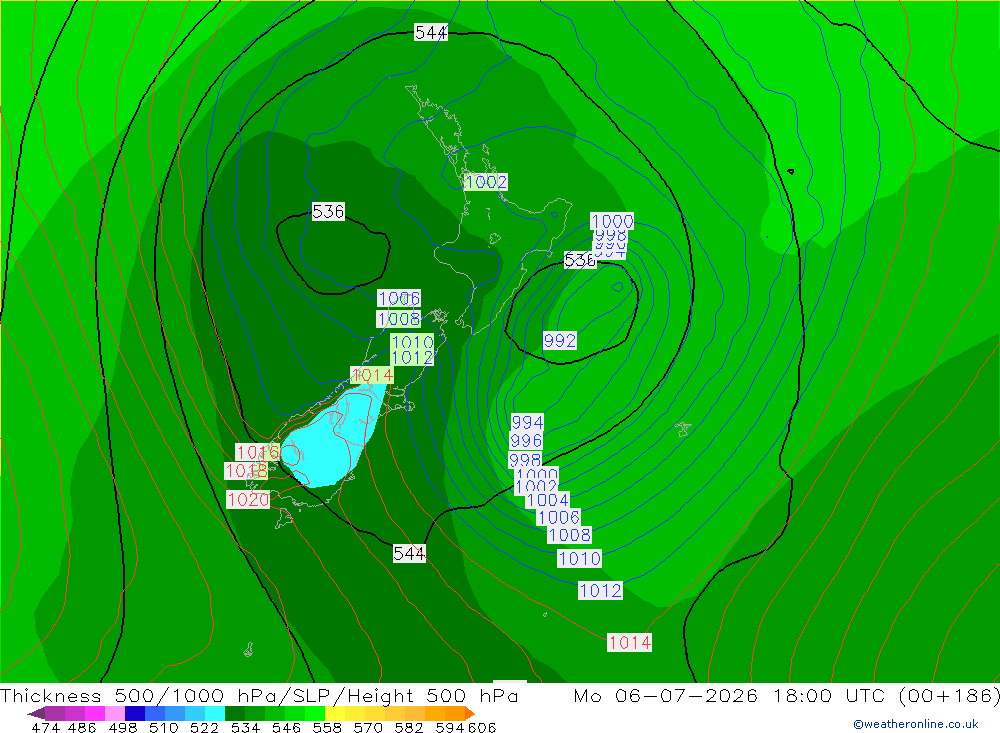1000x733 pixels.
Task: Select the 1012 label above lower 1014
Action: 600,591
